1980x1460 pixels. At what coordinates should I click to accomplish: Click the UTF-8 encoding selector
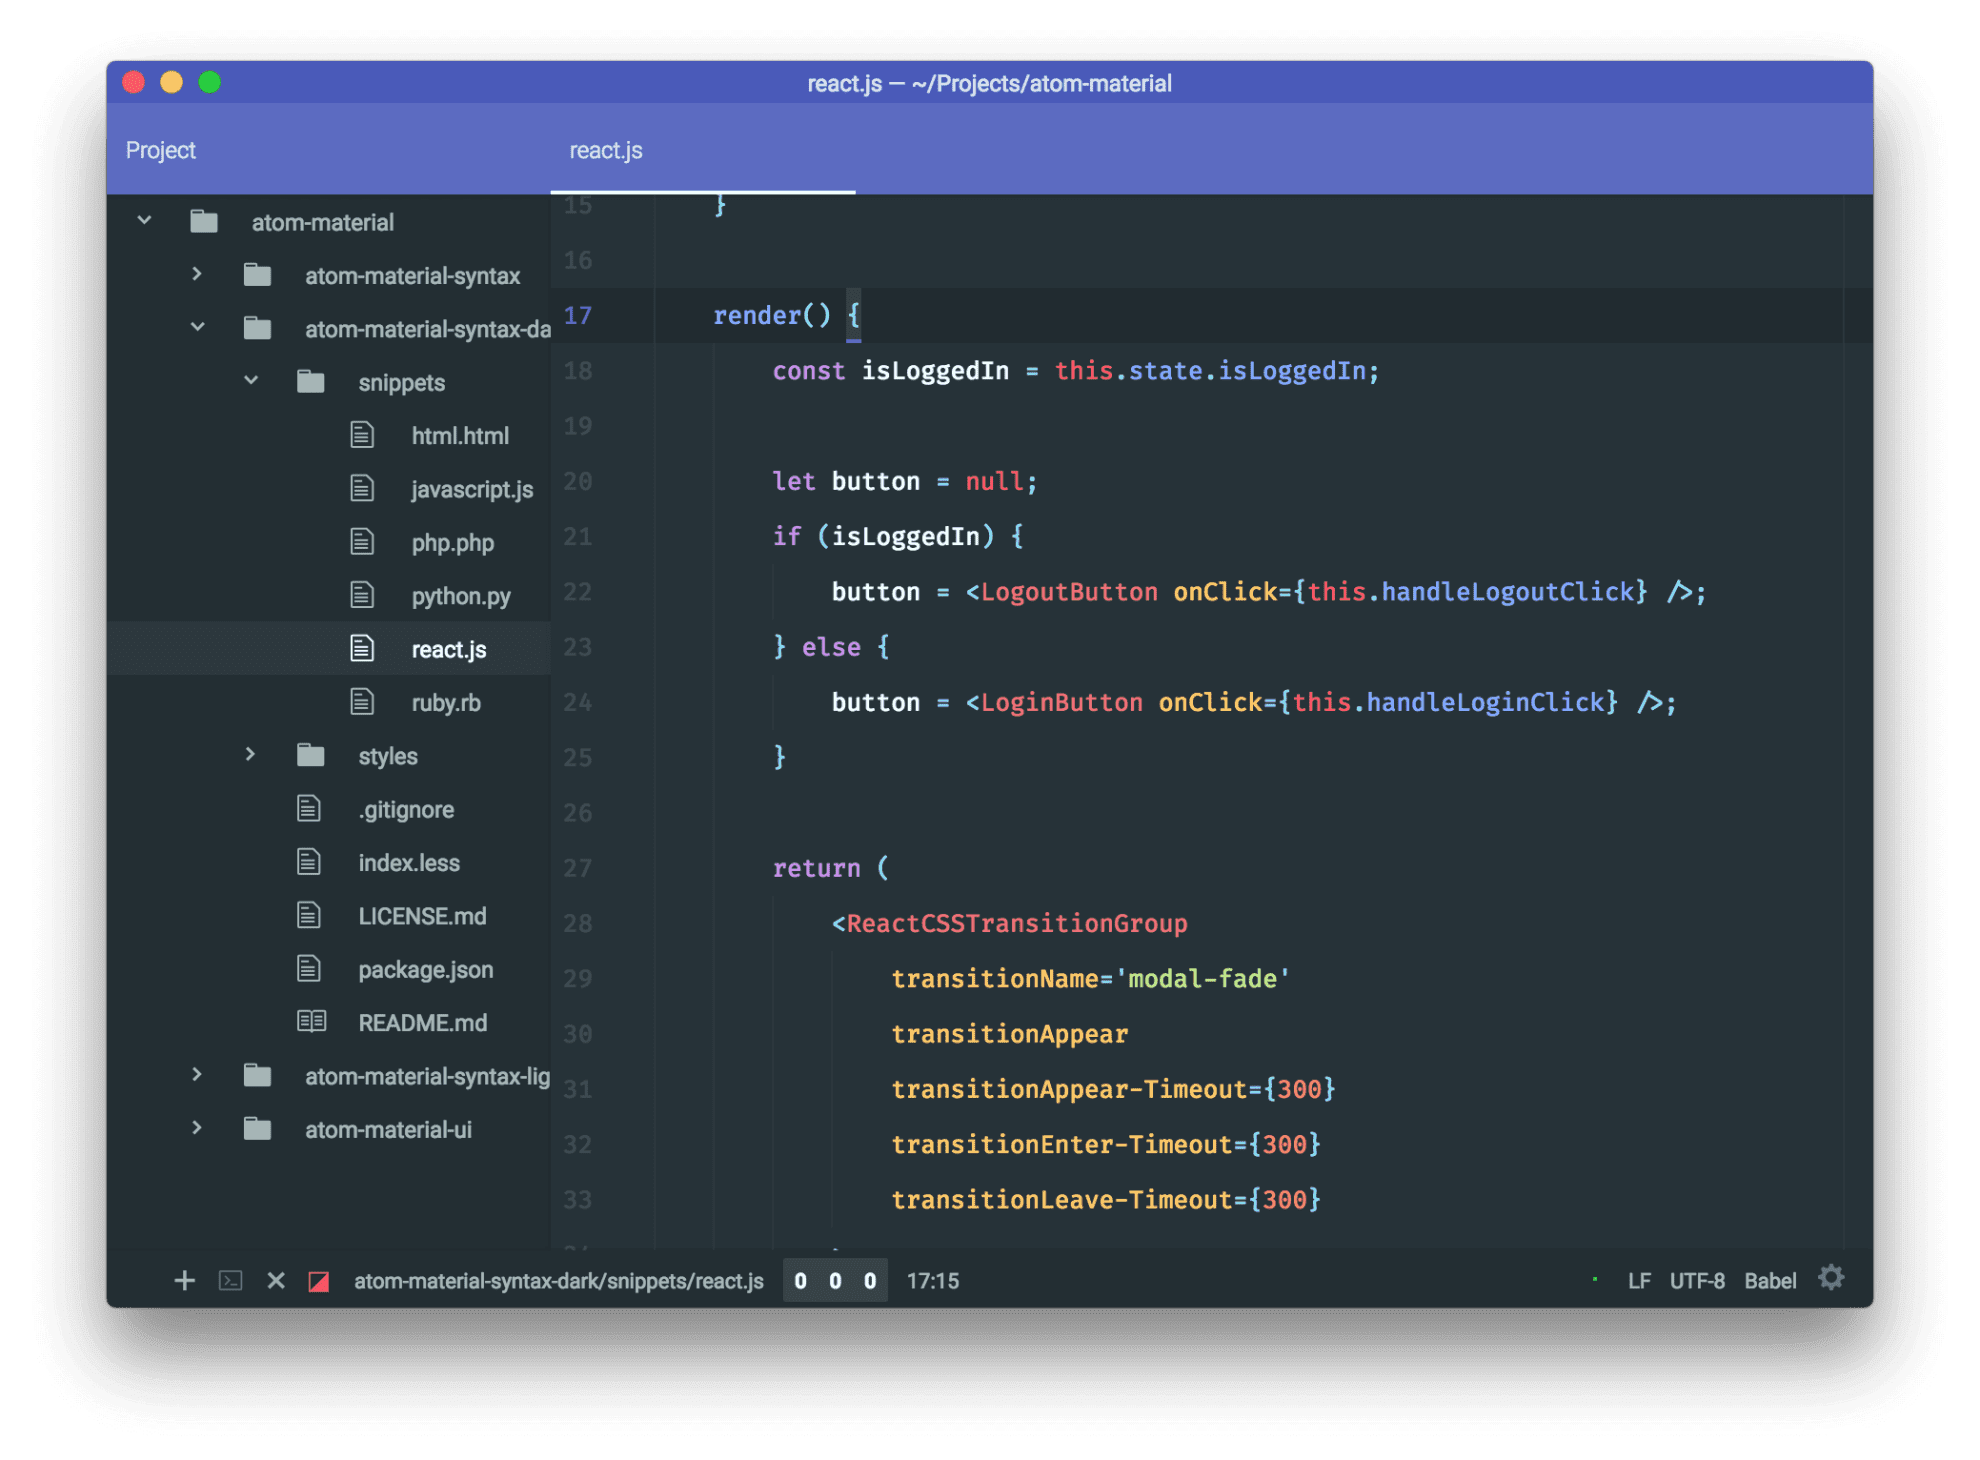click(x=1697, y=1281)
